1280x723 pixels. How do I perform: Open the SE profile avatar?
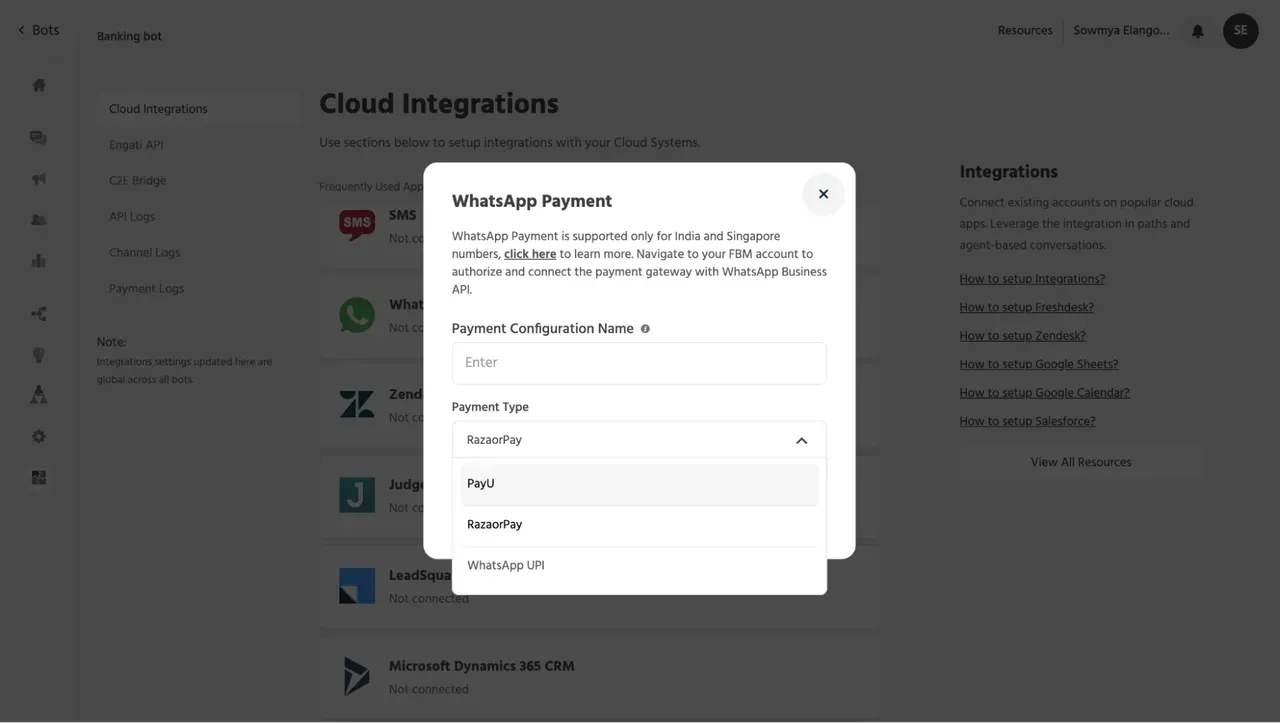click(x=1241, y=31)
